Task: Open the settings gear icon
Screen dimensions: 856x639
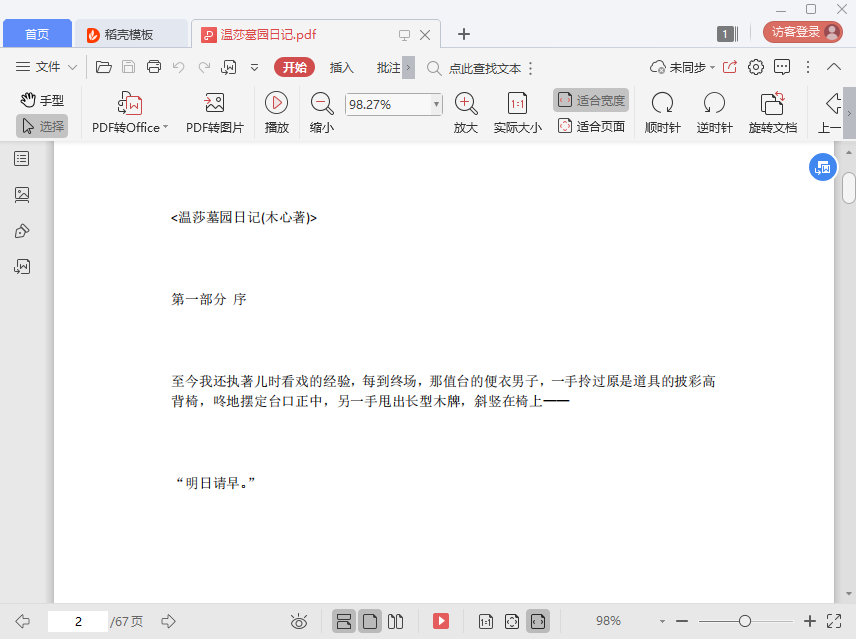Action: (756, 67)
